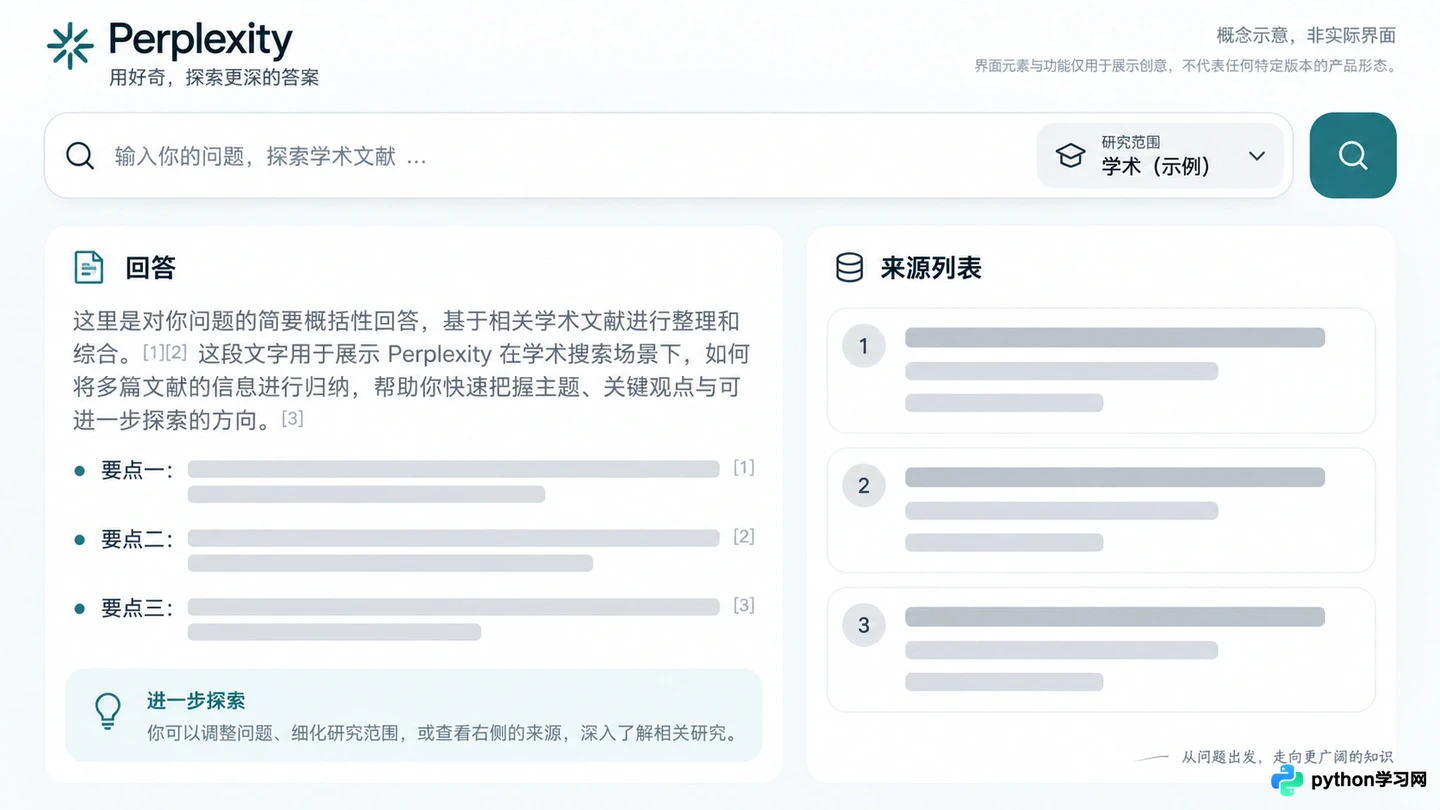Open source card number 2
The image size is (1440, 810).
pyautogui.click(x=1101, y=510)
